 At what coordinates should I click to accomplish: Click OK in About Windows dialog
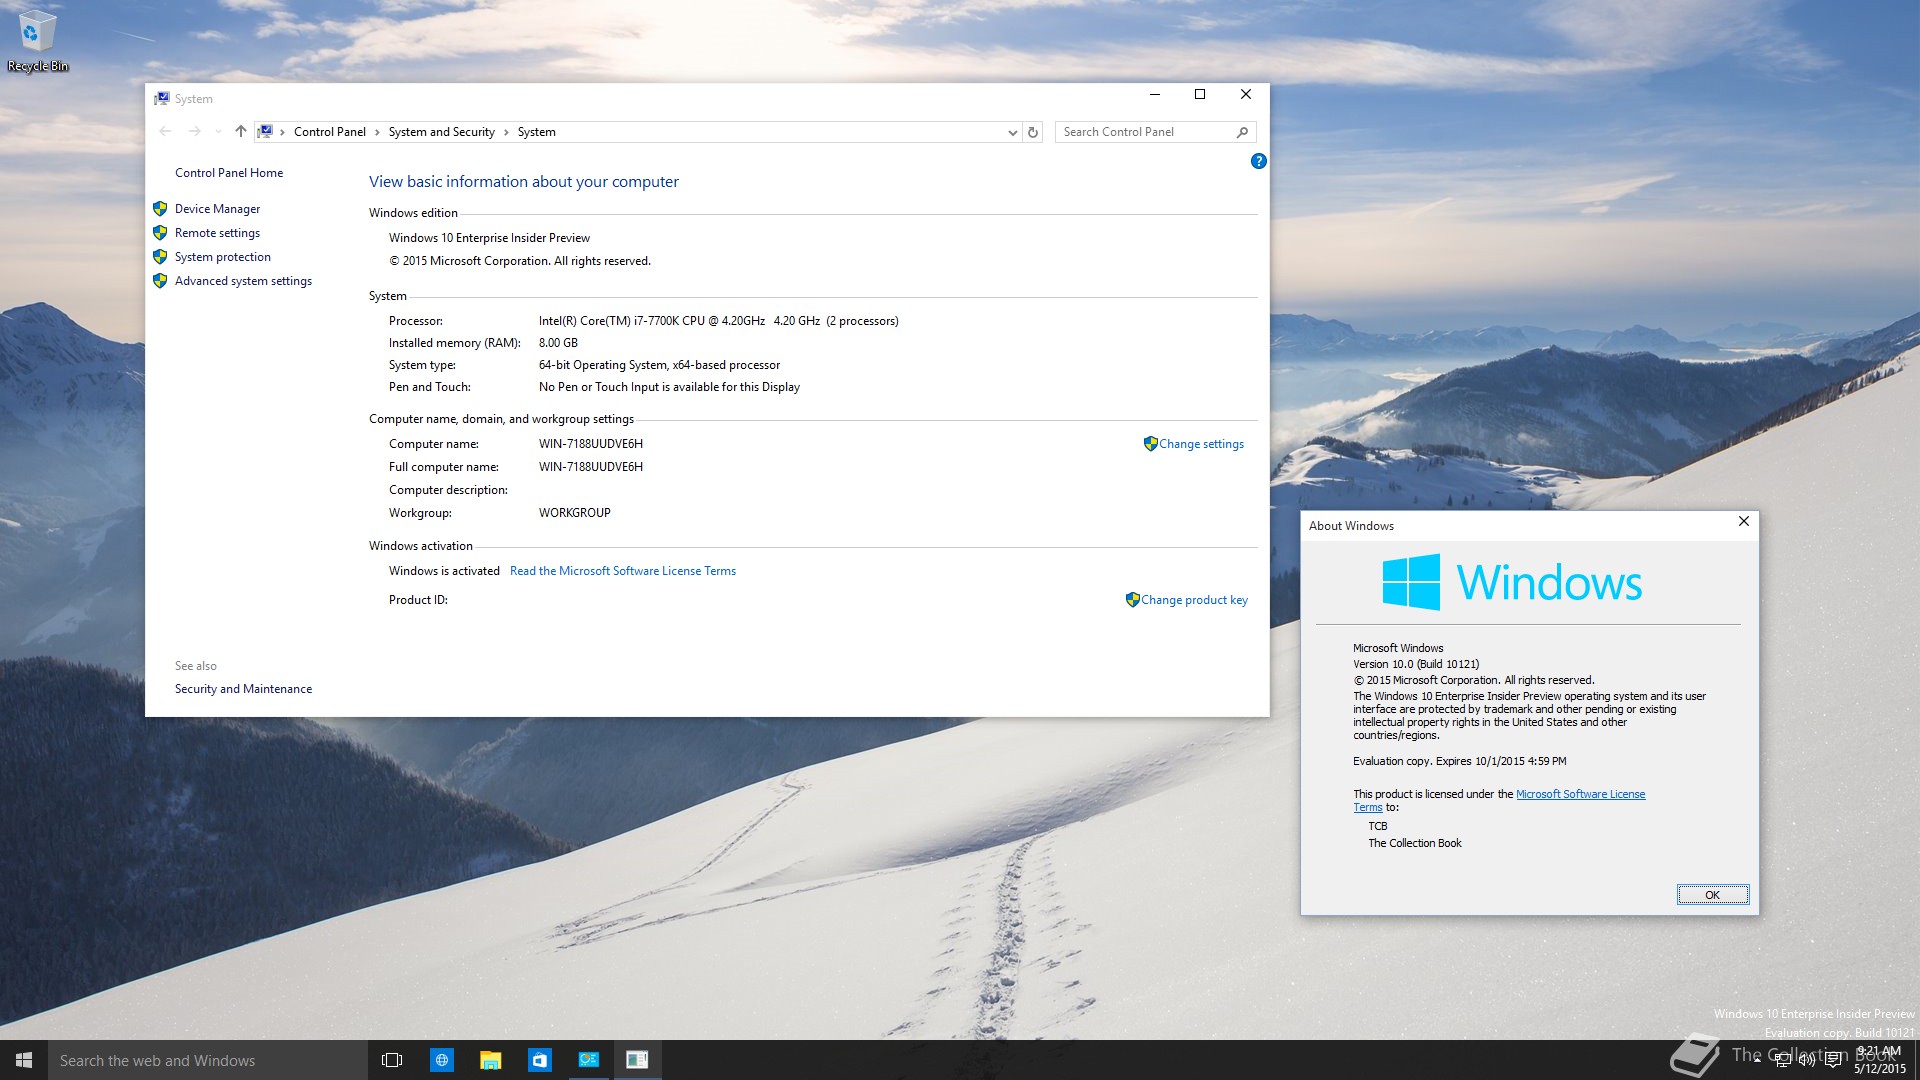click(1712, 895)
